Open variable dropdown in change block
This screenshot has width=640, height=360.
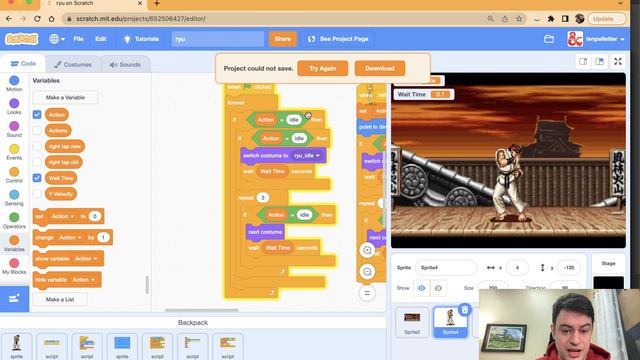[71, 238]
